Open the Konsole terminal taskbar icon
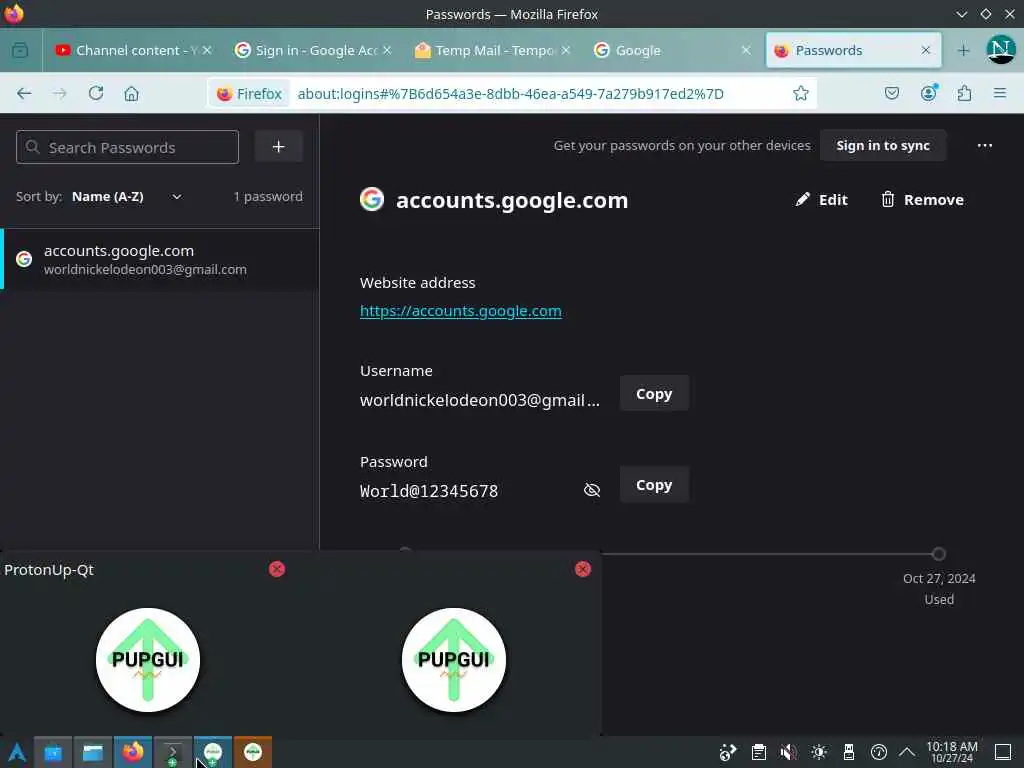The height and width of the screenshot is (768, 1024). pos(172,752)
